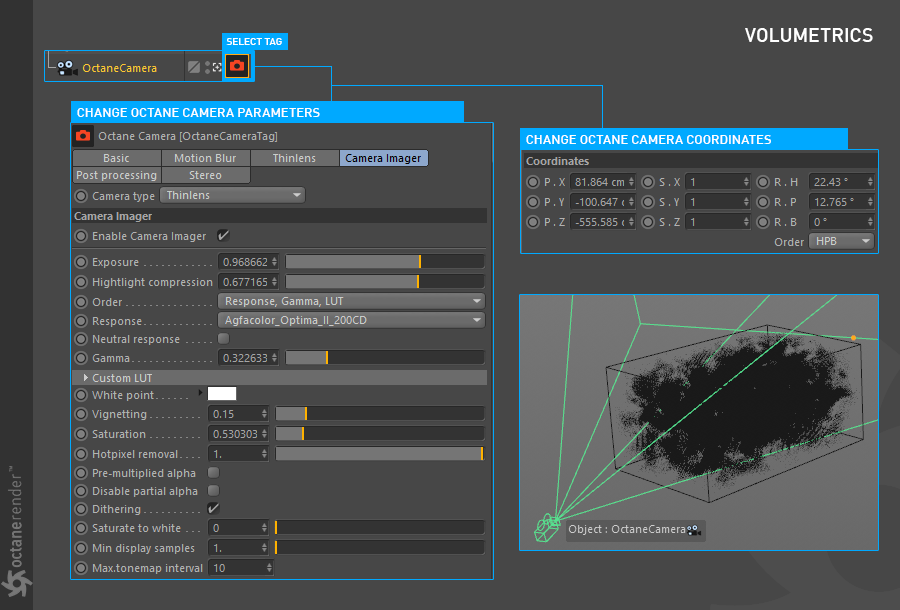Expand the White point arrow
Screen dimensions: 900x610
click(200, 393)
